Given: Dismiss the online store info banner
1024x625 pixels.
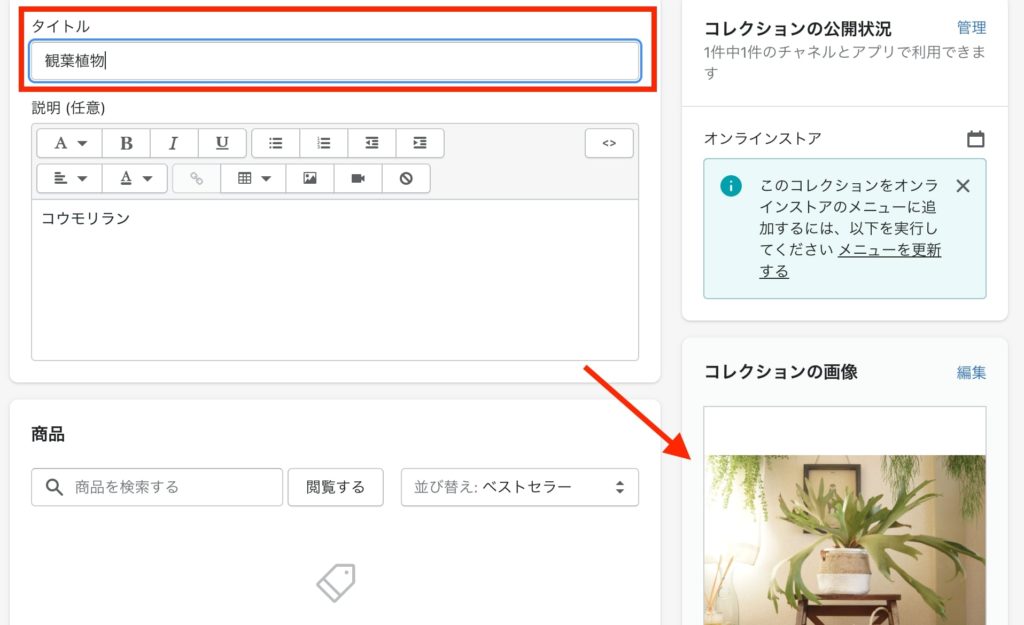Looking at the screenshot, I should 962,185.
